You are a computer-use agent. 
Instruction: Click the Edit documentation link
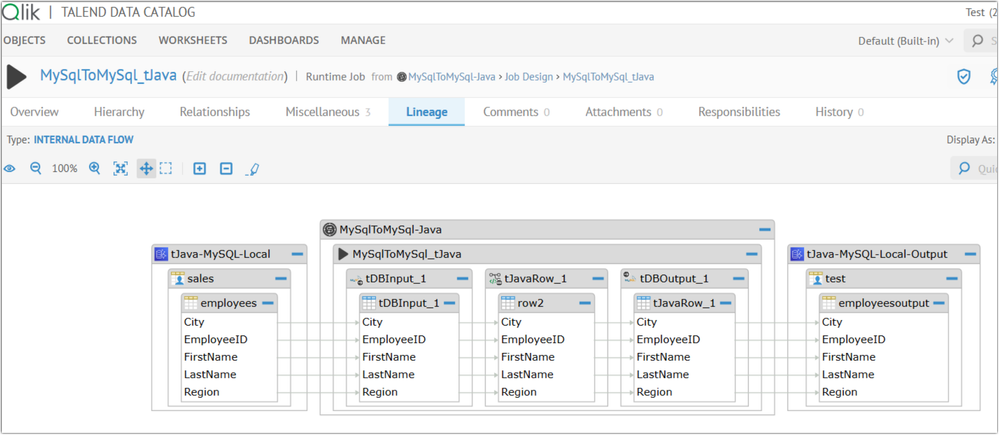click(234, 77)
